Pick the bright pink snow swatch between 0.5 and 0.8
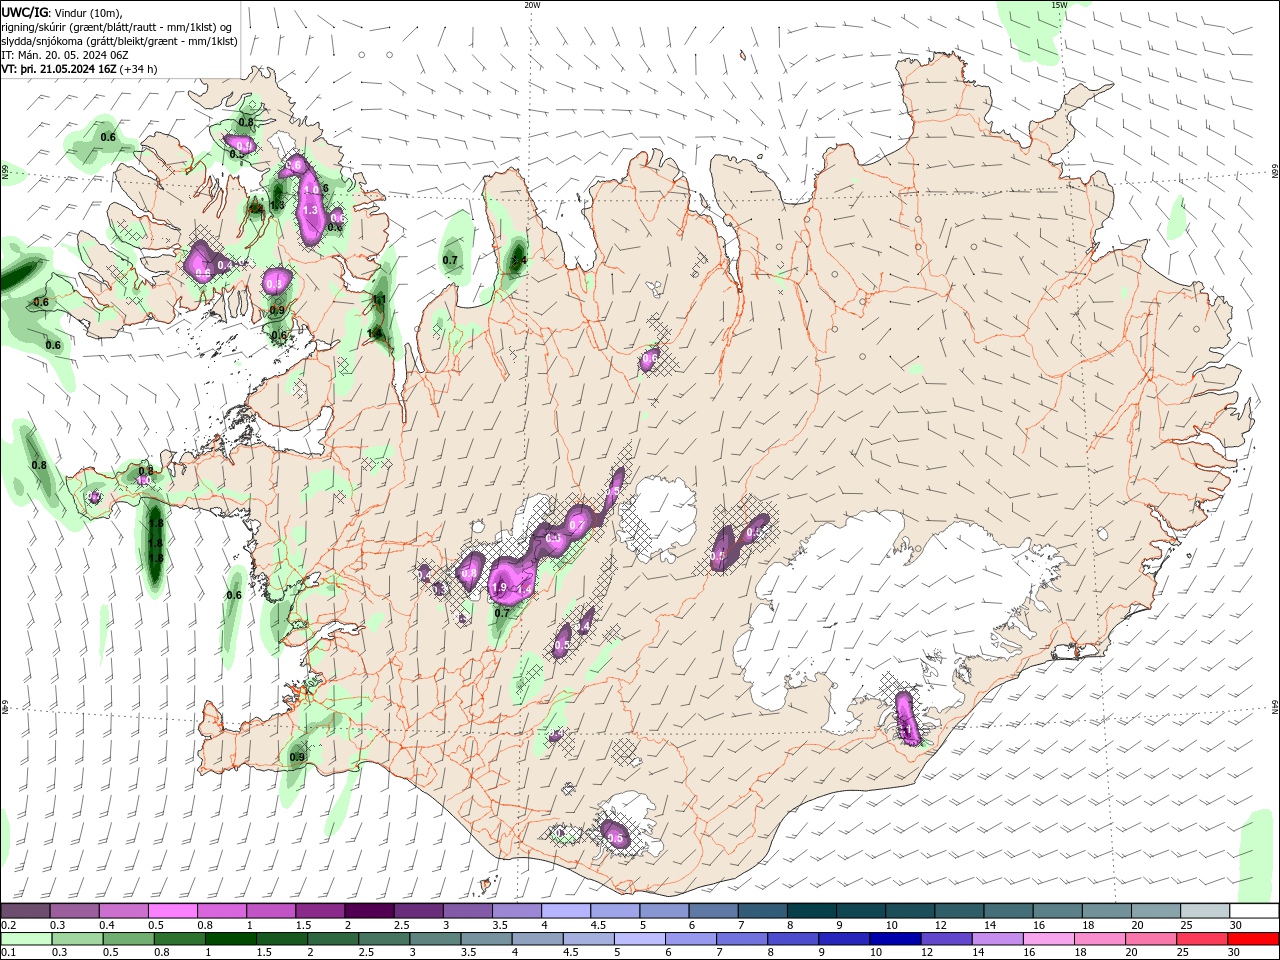 172,911
